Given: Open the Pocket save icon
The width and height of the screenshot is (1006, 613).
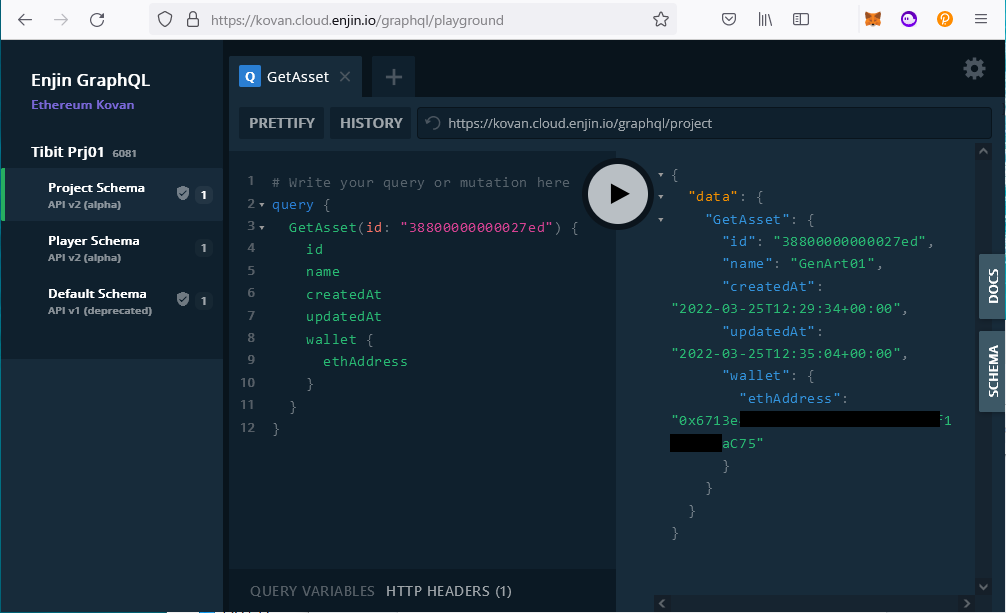Looking at the screenshot, I should tap(730, 19).
